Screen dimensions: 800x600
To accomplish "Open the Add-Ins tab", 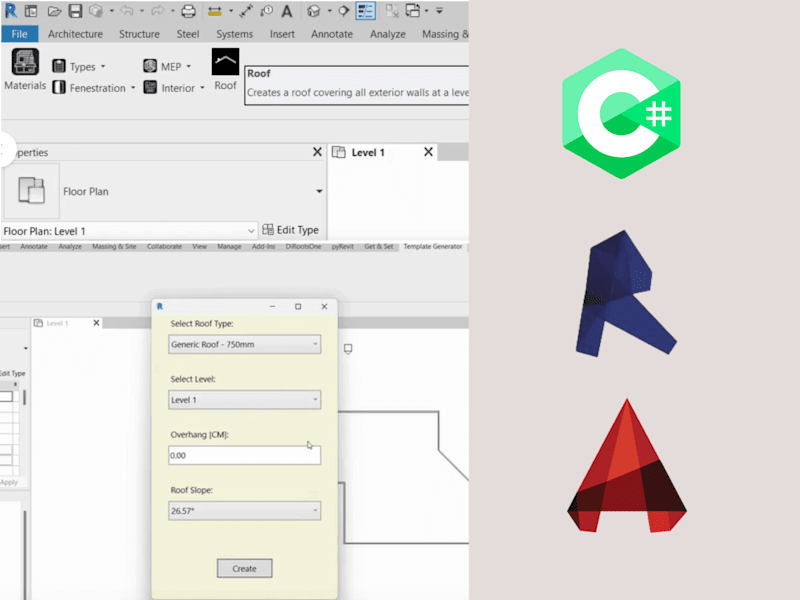I will [x=263, y=246].
